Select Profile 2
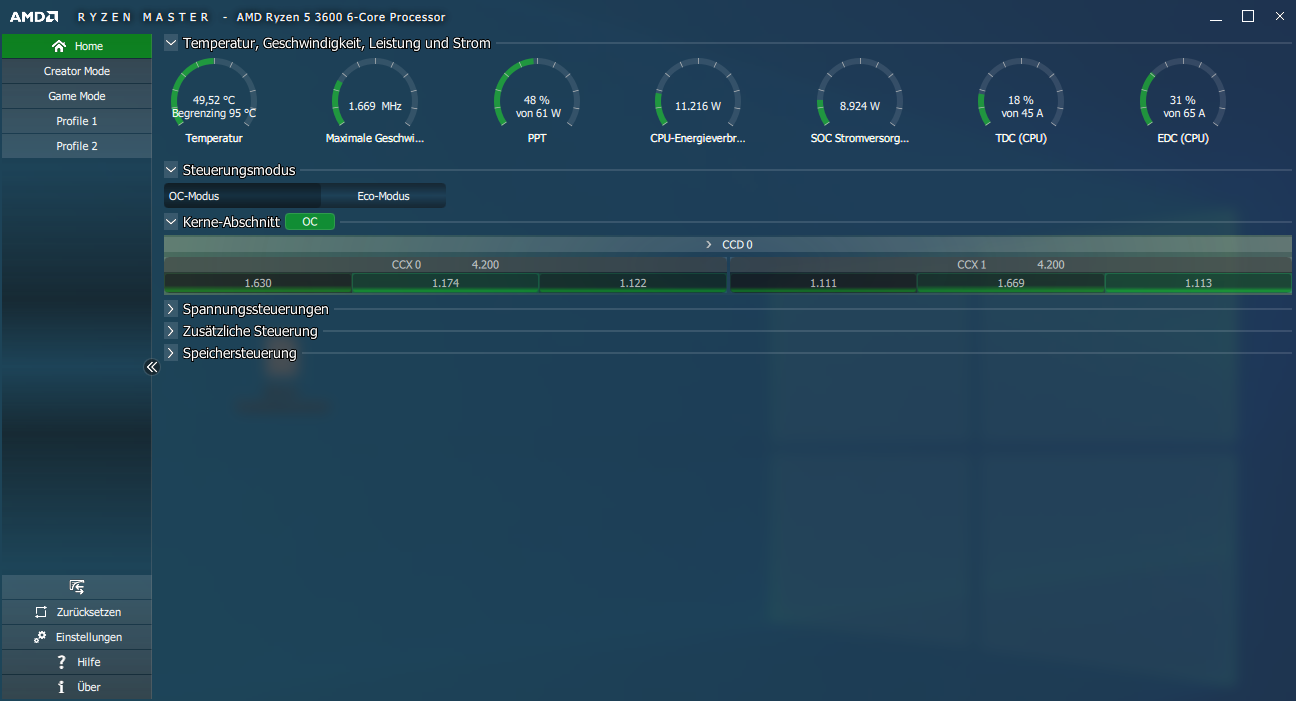Viewport: 1296px width, 701px height. (x=77, y=146)
